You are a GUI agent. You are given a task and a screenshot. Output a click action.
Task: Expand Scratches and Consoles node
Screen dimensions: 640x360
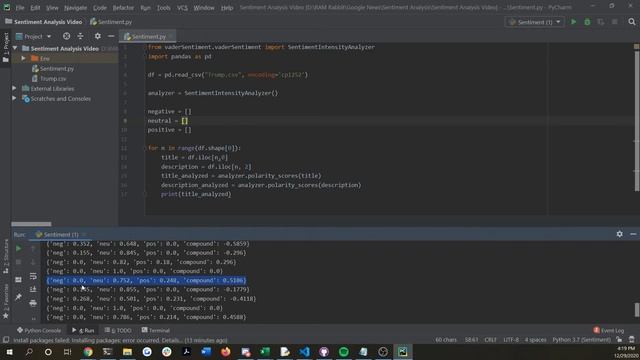(14, 98)
